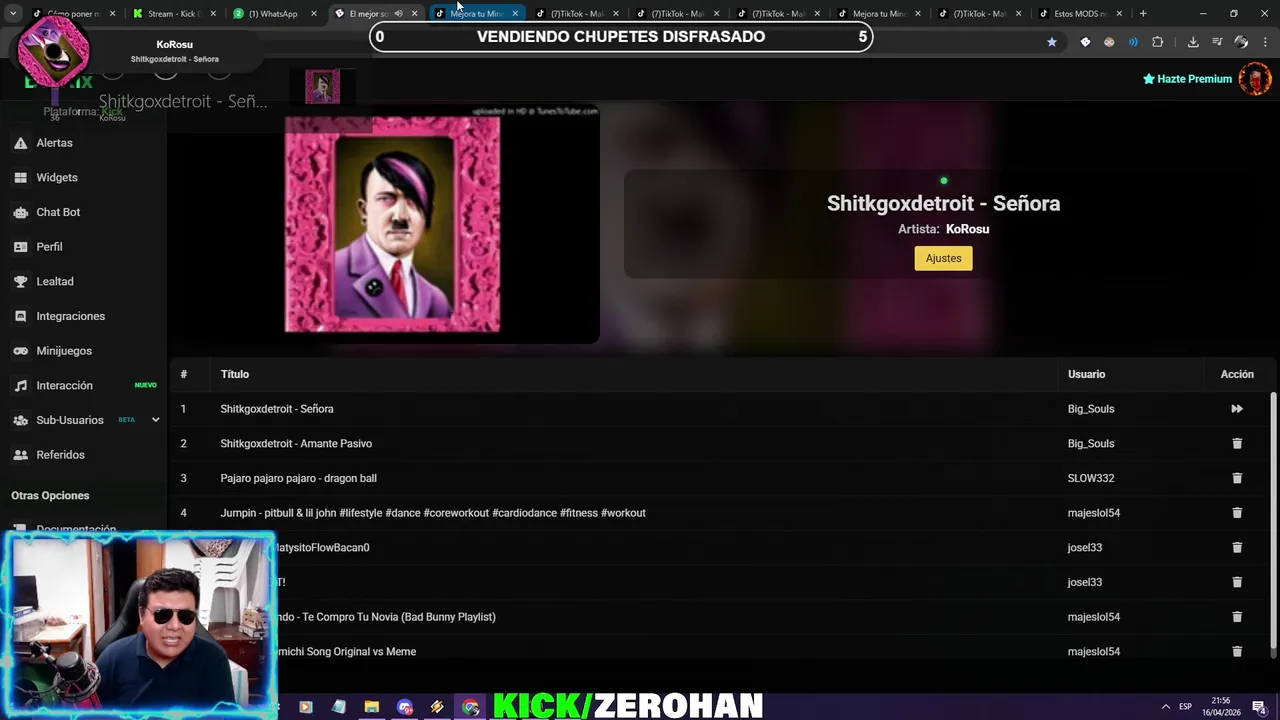The image size is (1280, 720).
Task: Click the user avatar beside Hazte Premium
Action: 1254,79
